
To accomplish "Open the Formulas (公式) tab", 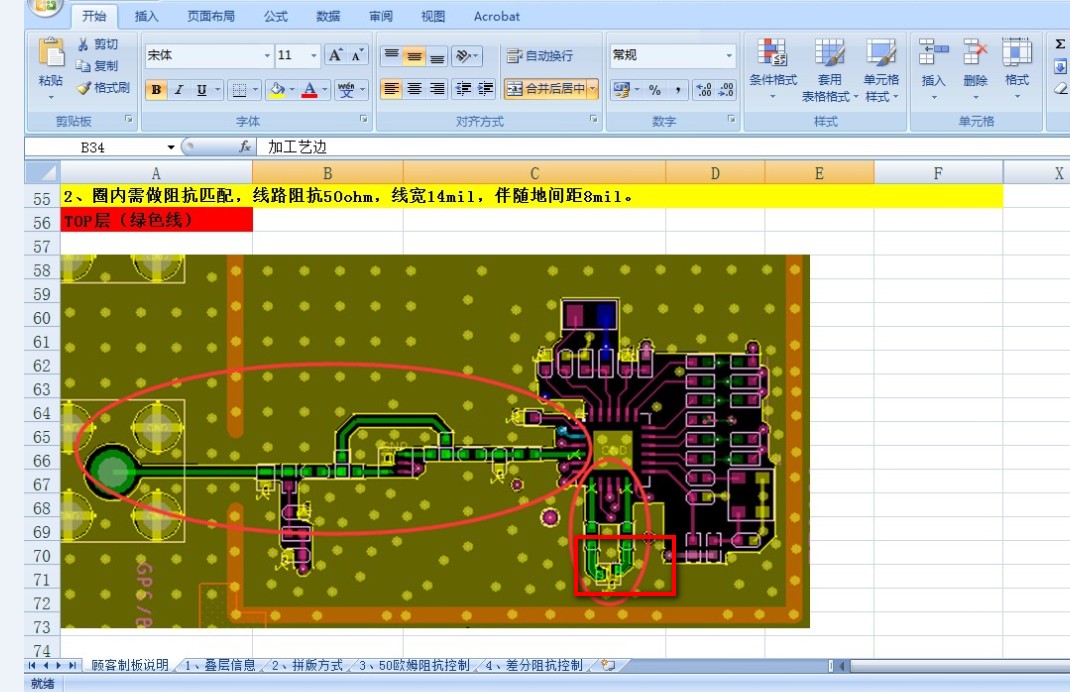I will pos(276,16).
